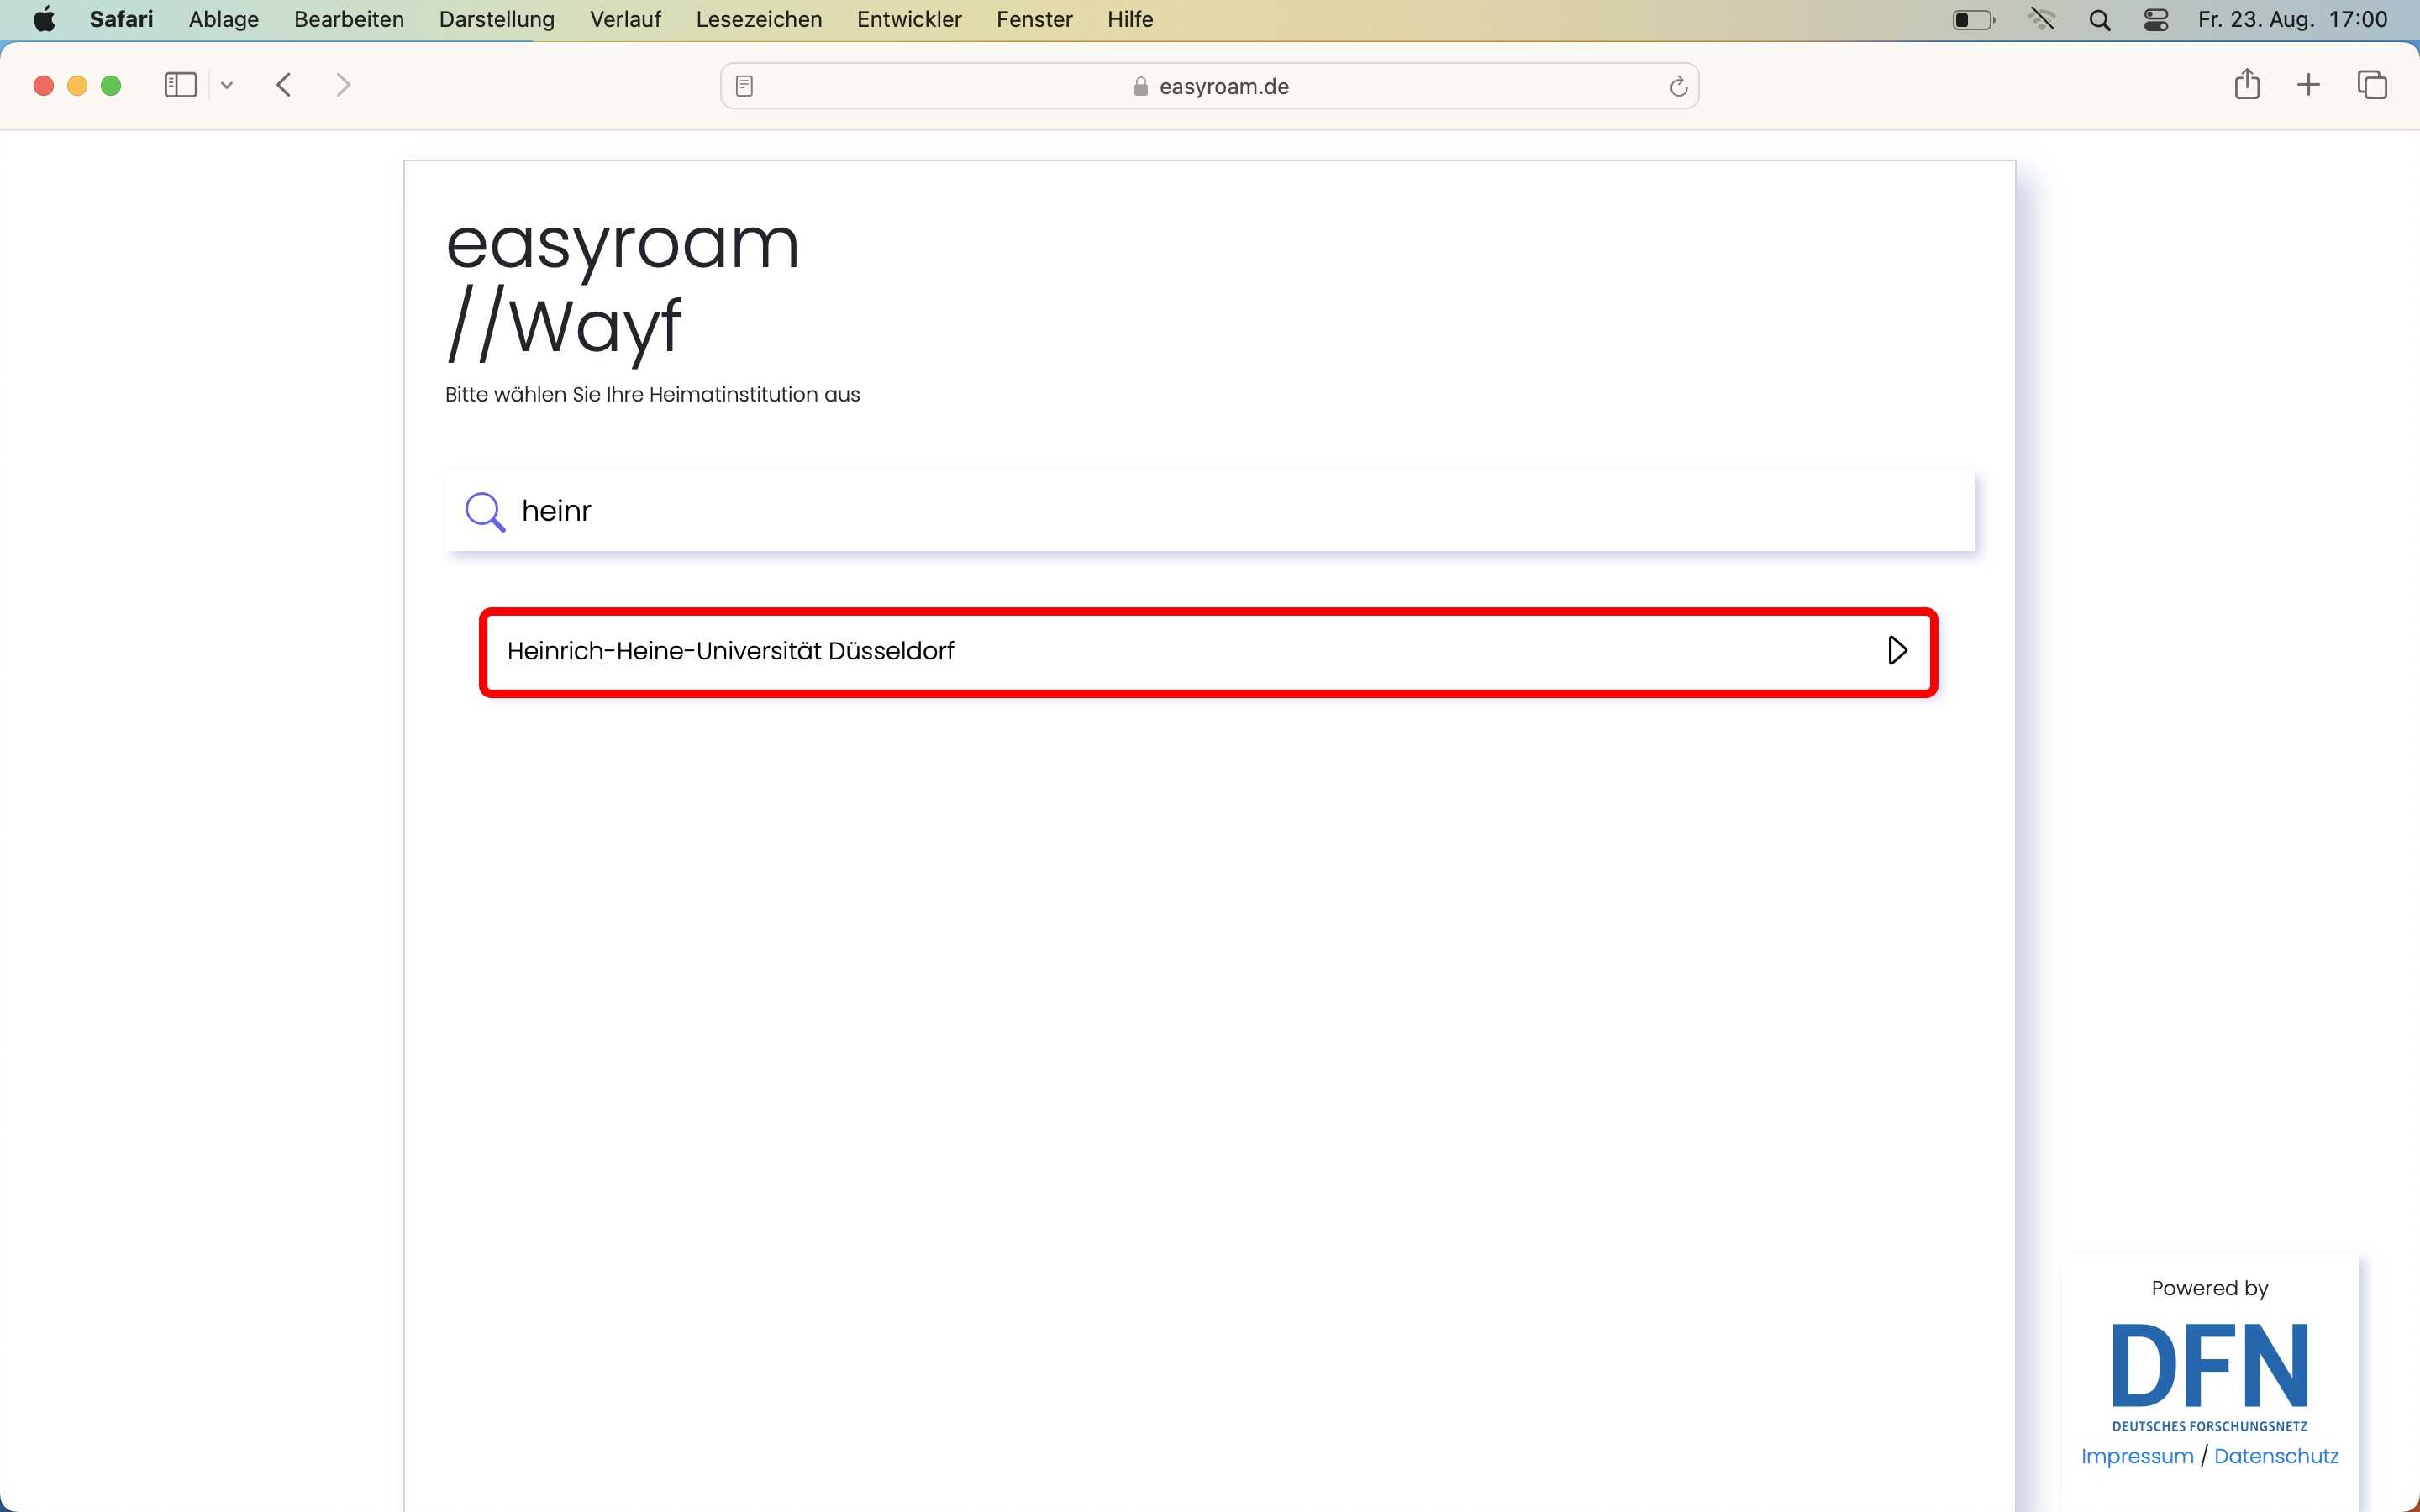Open the Impressum link

point(2137,1456)
